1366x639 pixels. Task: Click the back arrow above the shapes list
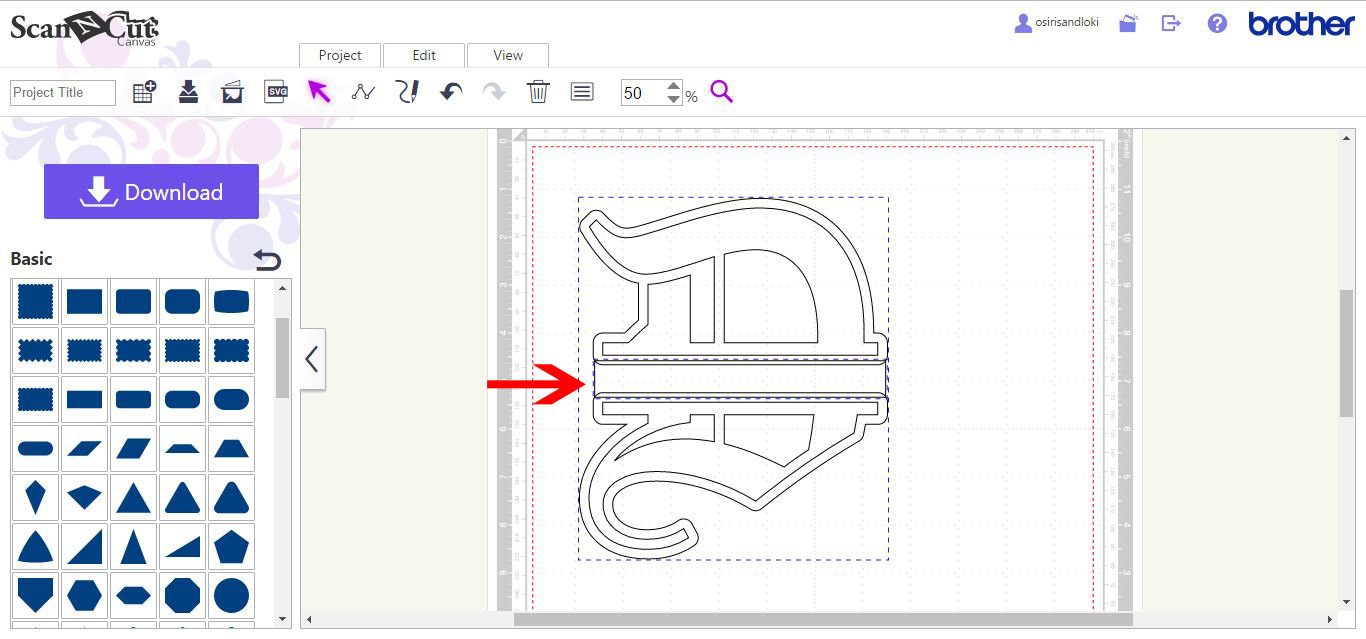point(268,259)
